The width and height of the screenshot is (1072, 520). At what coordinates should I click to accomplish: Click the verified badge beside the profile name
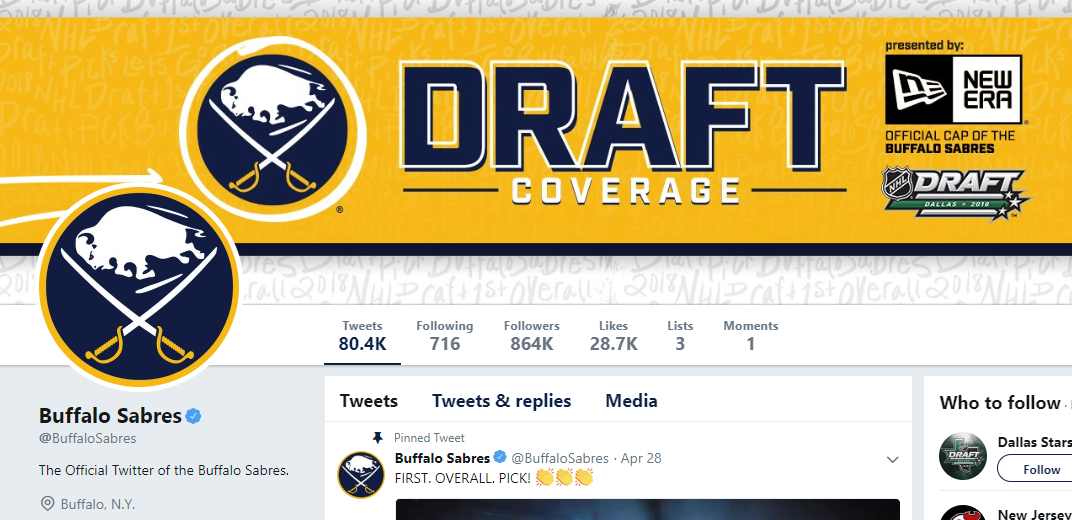tap(194, 415)
